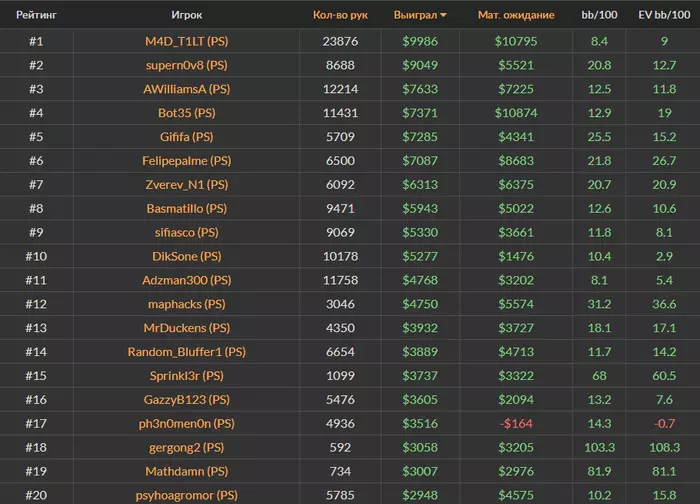Click gergong2 (PS) player link
700x504 pixels.
click(187, 447)
